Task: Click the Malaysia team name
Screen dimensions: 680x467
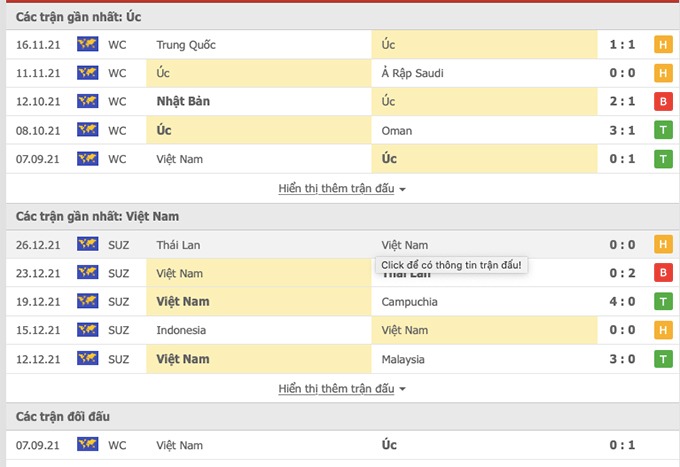Action: [x=403, y=359]
